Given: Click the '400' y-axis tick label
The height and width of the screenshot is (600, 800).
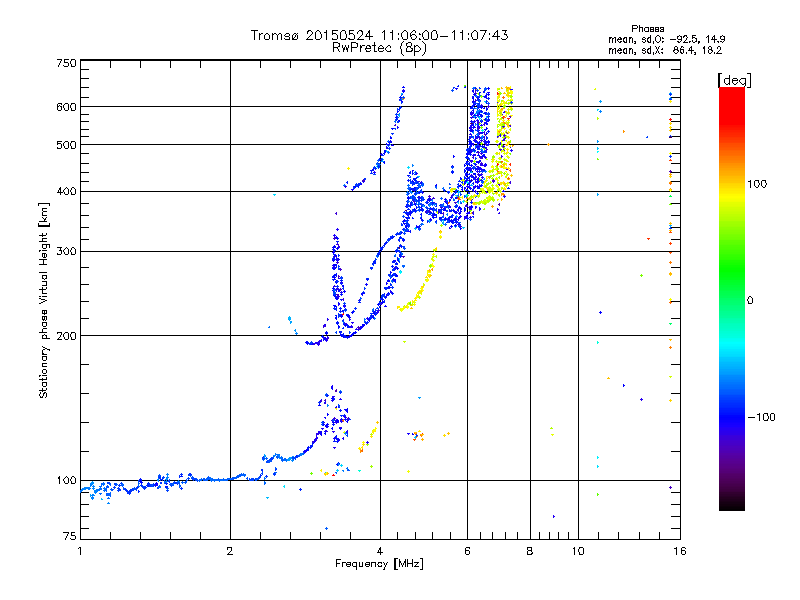Looking at the screenshot, I should (x=67, y=192).
